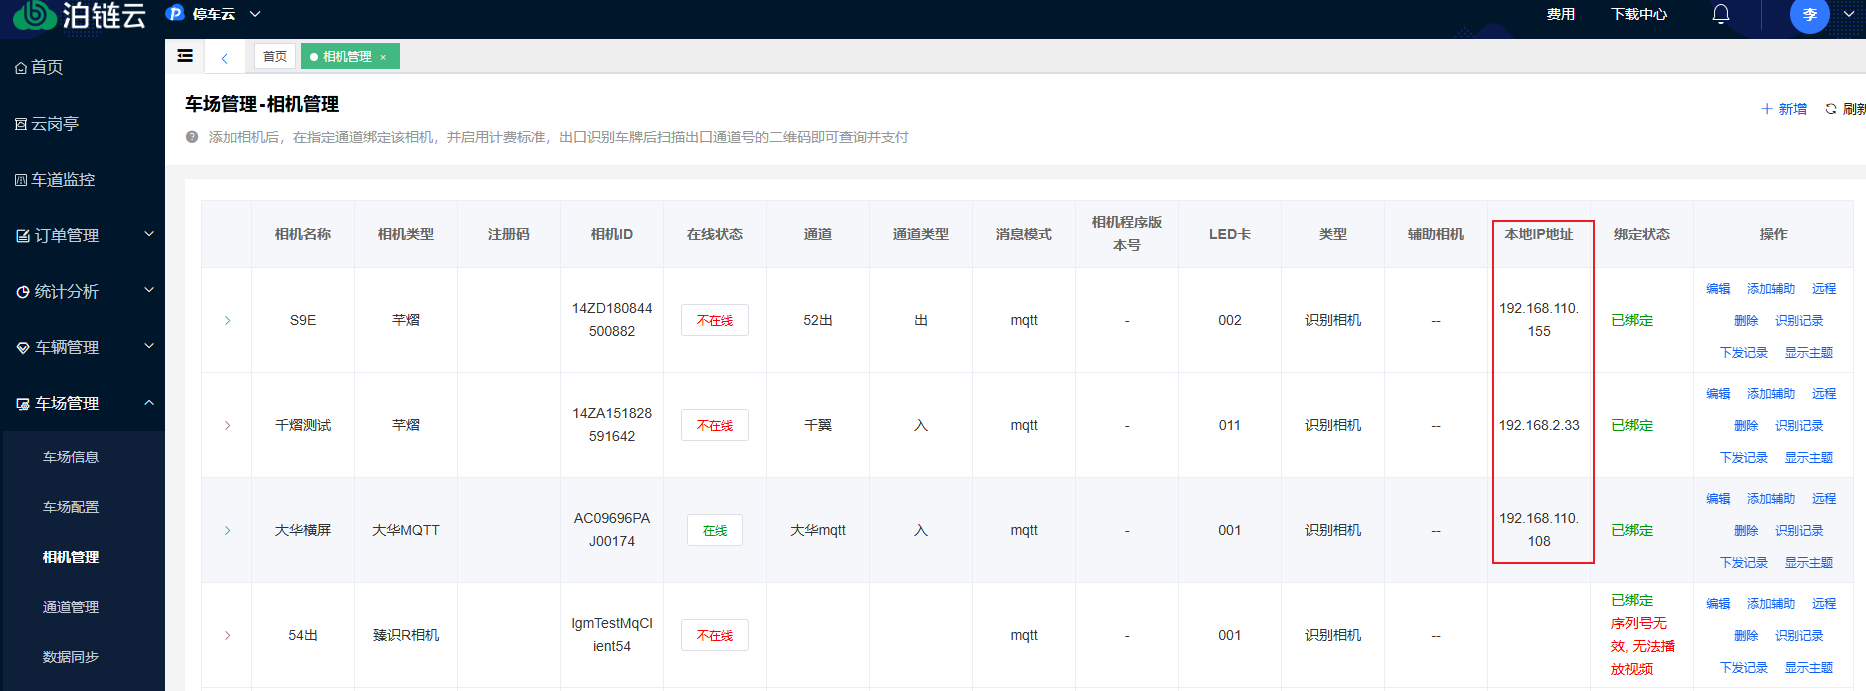The image size is (1866, 691).
Task: Close the 相机管理 tab
Action: point(383,57)
